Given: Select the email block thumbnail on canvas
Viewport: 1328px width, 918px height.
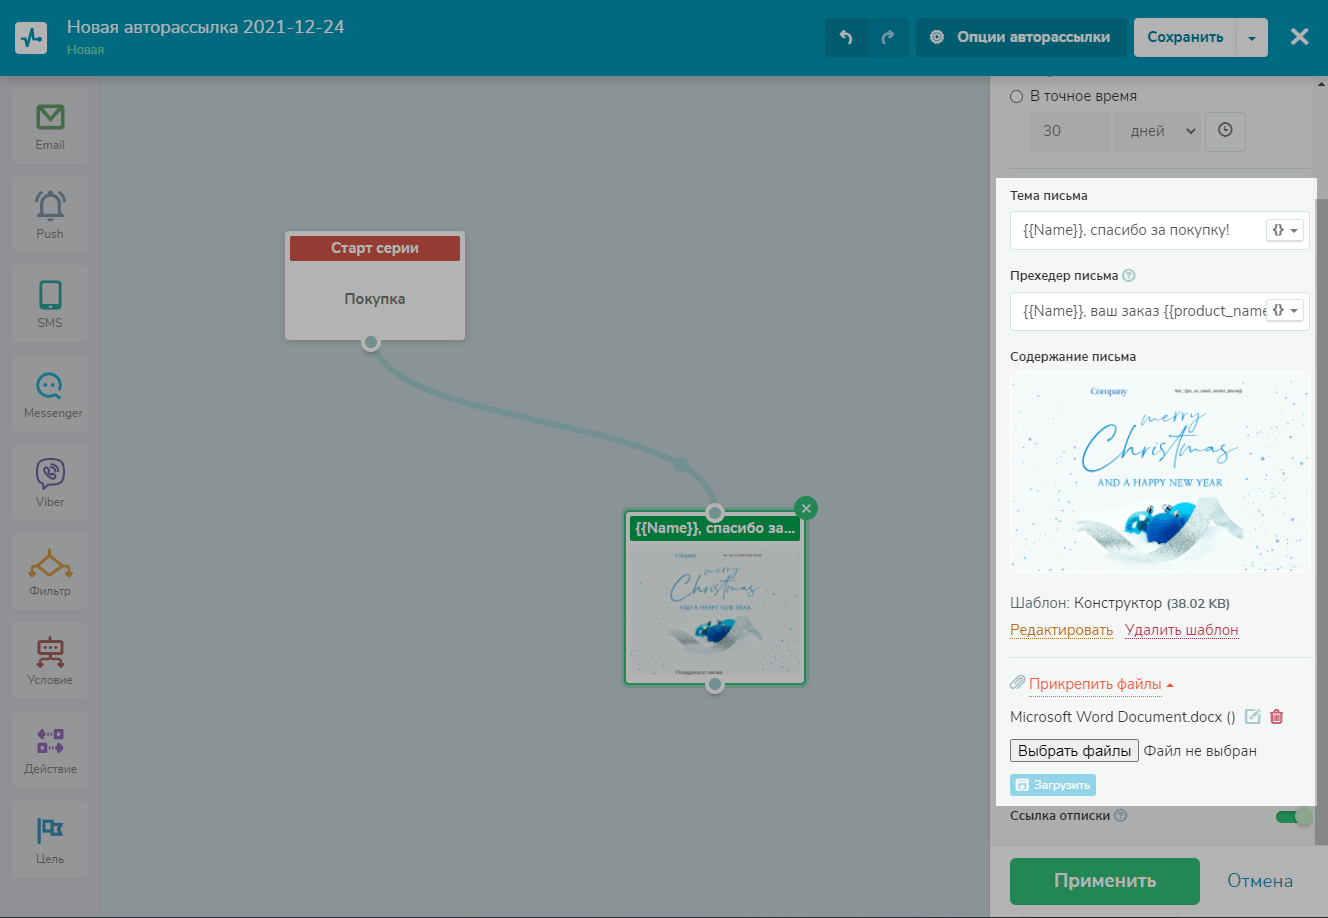Looking at the screenshot, I should 714,612.
